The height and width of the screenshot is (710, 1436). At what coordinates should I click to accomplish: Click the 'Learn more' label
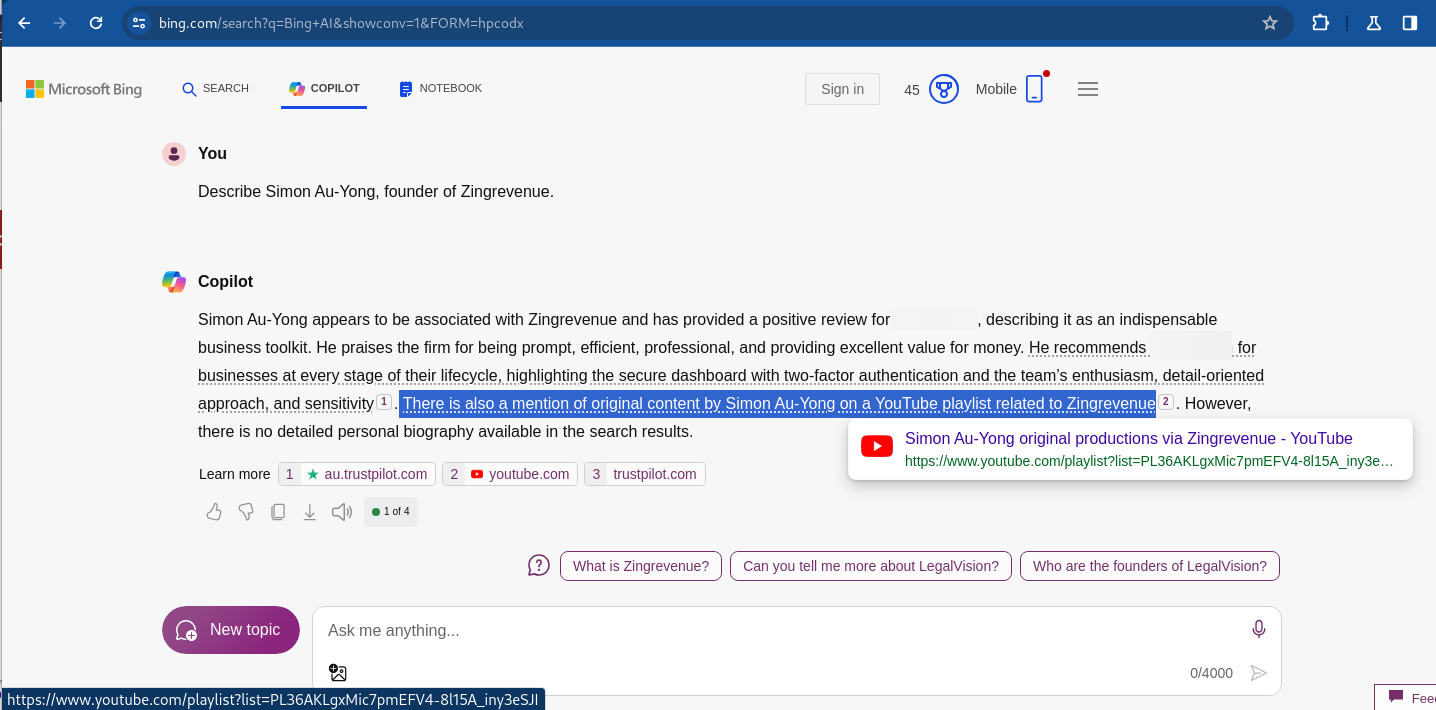coord(235,474)
